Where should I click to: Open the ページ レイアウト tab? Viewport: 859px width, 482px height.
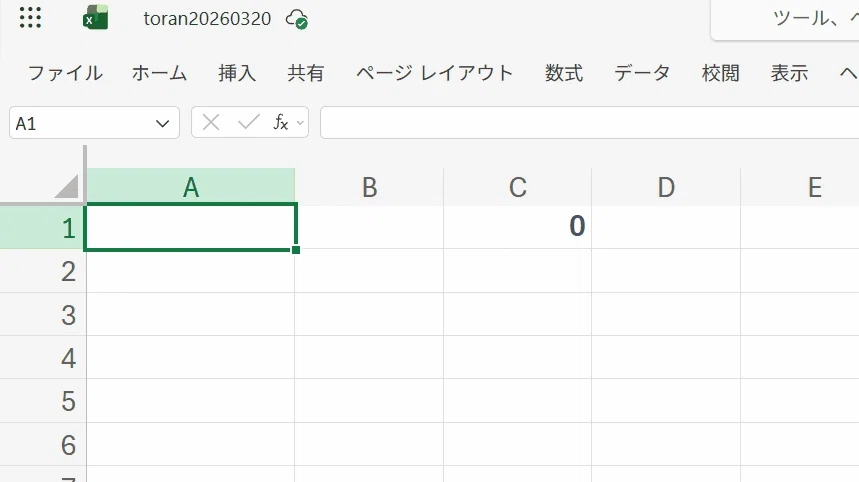[434, 73]
